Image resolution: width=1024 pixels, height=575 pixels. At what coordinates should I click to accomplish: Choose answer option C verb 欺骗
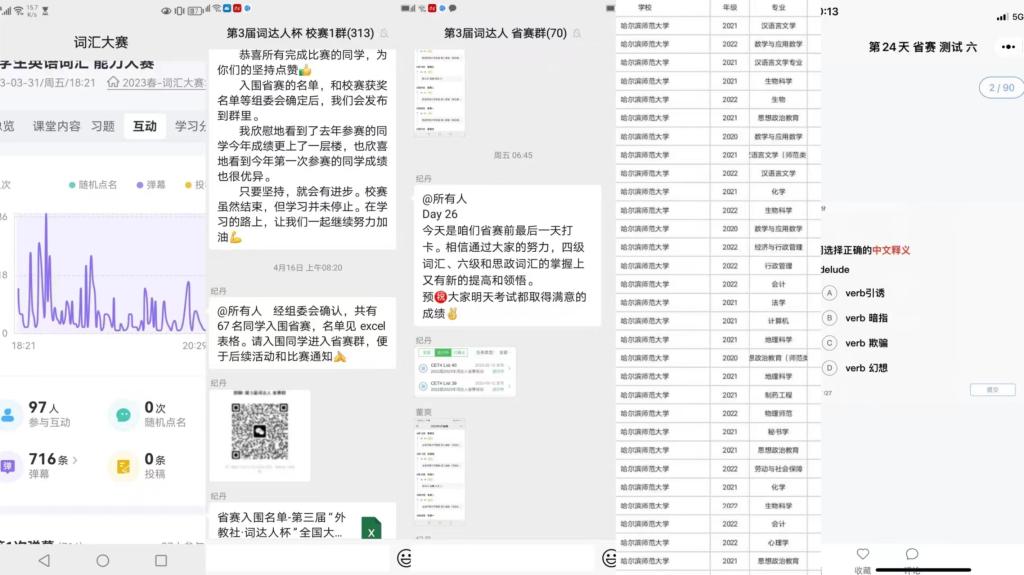[x=829, y=343]
